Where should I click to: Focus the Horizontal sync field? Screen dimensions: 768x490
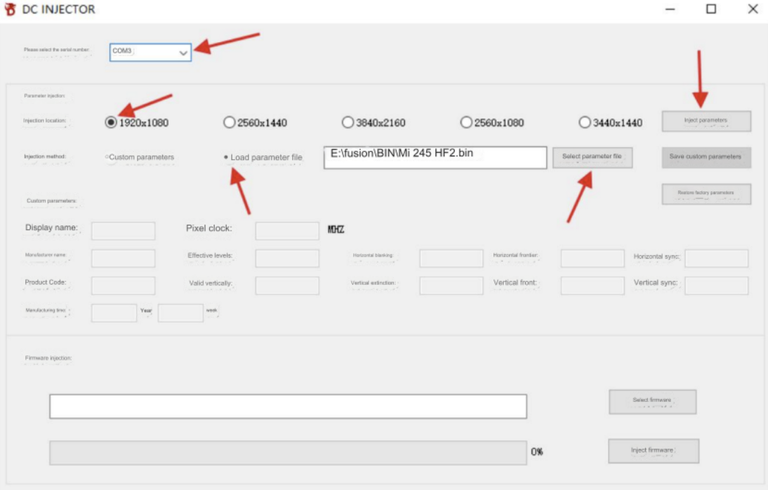tap(717, 258)
